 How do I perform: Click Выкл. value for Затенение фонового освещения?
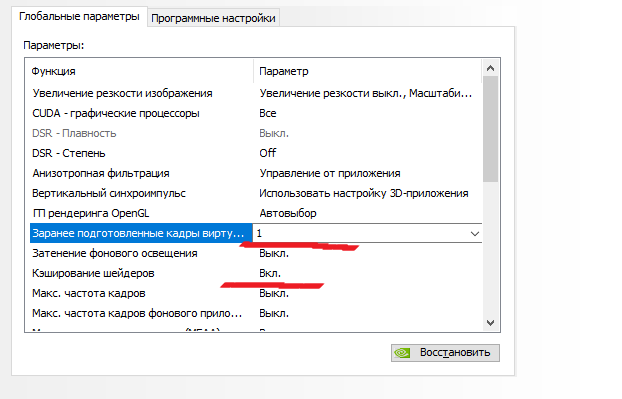[x=274, y=253]
